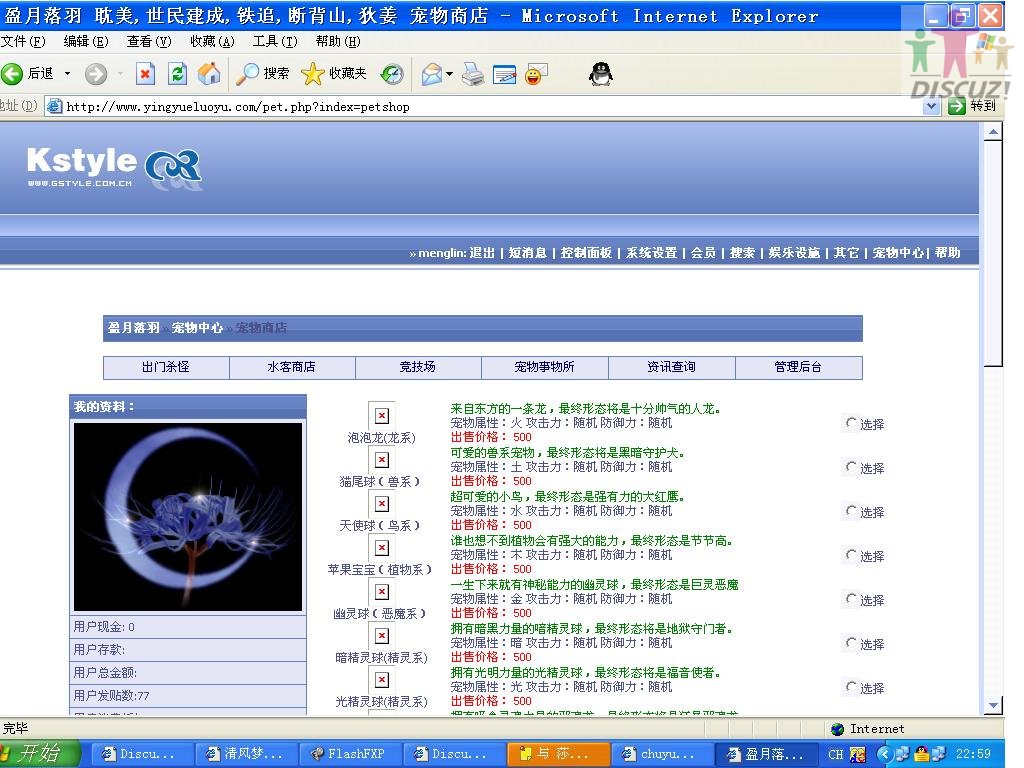This screenshot has height=768, width=1024.
Task: Open the Mail icon dropdown arrow
Action: tap(449, 74)
